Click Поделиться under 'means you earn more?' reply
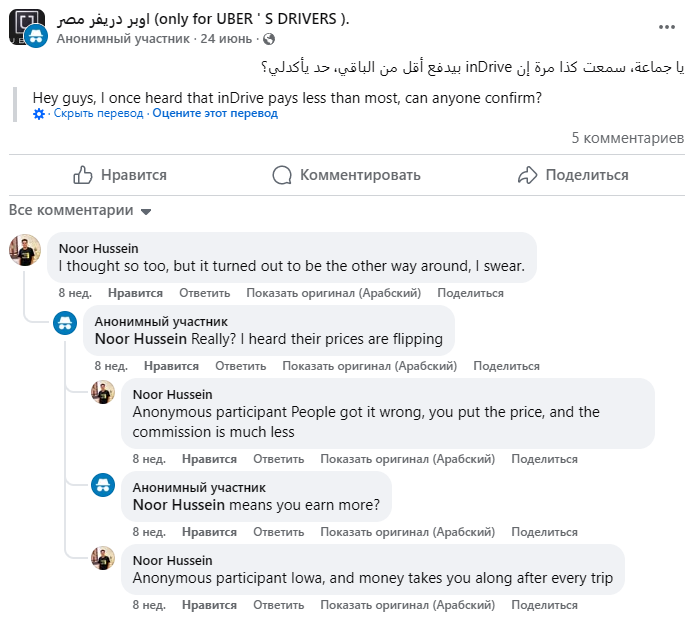Screen dimensions: 692x632 (545, 532)
